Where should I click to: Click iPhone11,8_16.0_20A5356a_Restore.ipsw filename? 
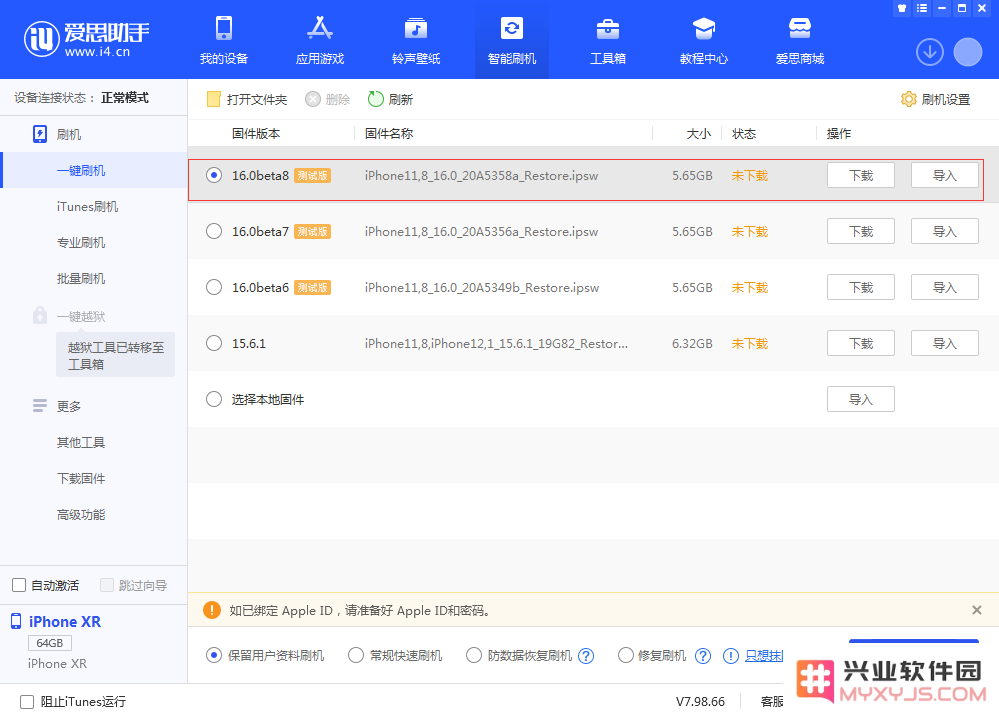pos(481,231)
